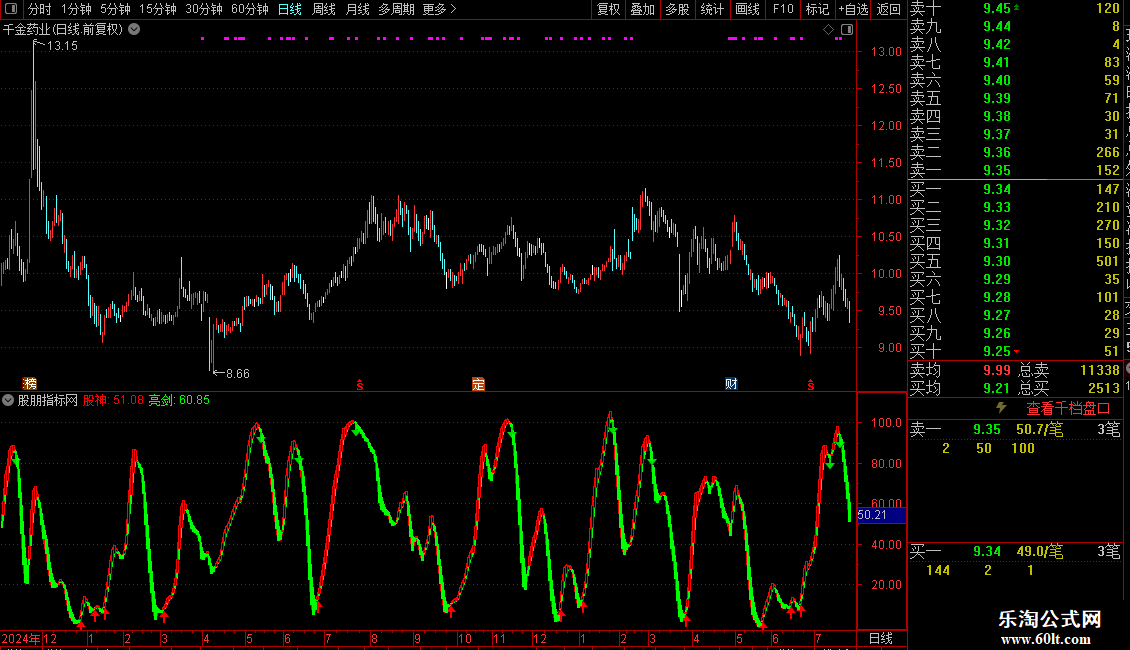This screenshot has height=650, width=1130.
Task: Select 买十 price 9.25
Action: pos(997,352)
